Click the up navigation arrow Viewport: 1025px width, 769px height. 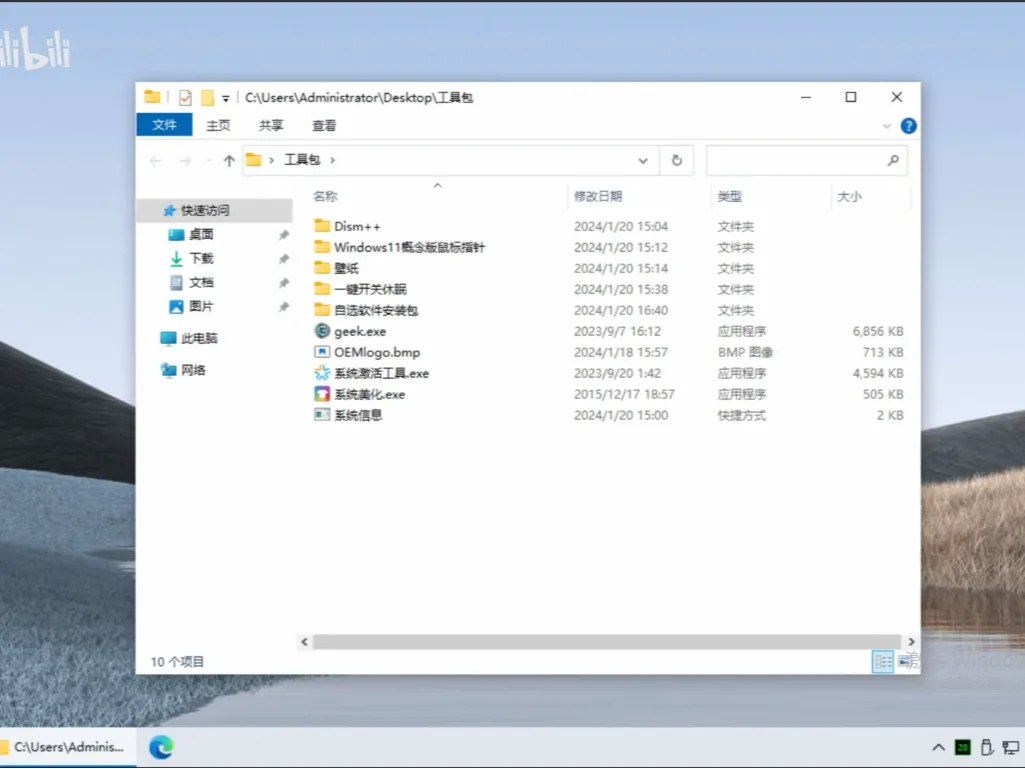228,160
